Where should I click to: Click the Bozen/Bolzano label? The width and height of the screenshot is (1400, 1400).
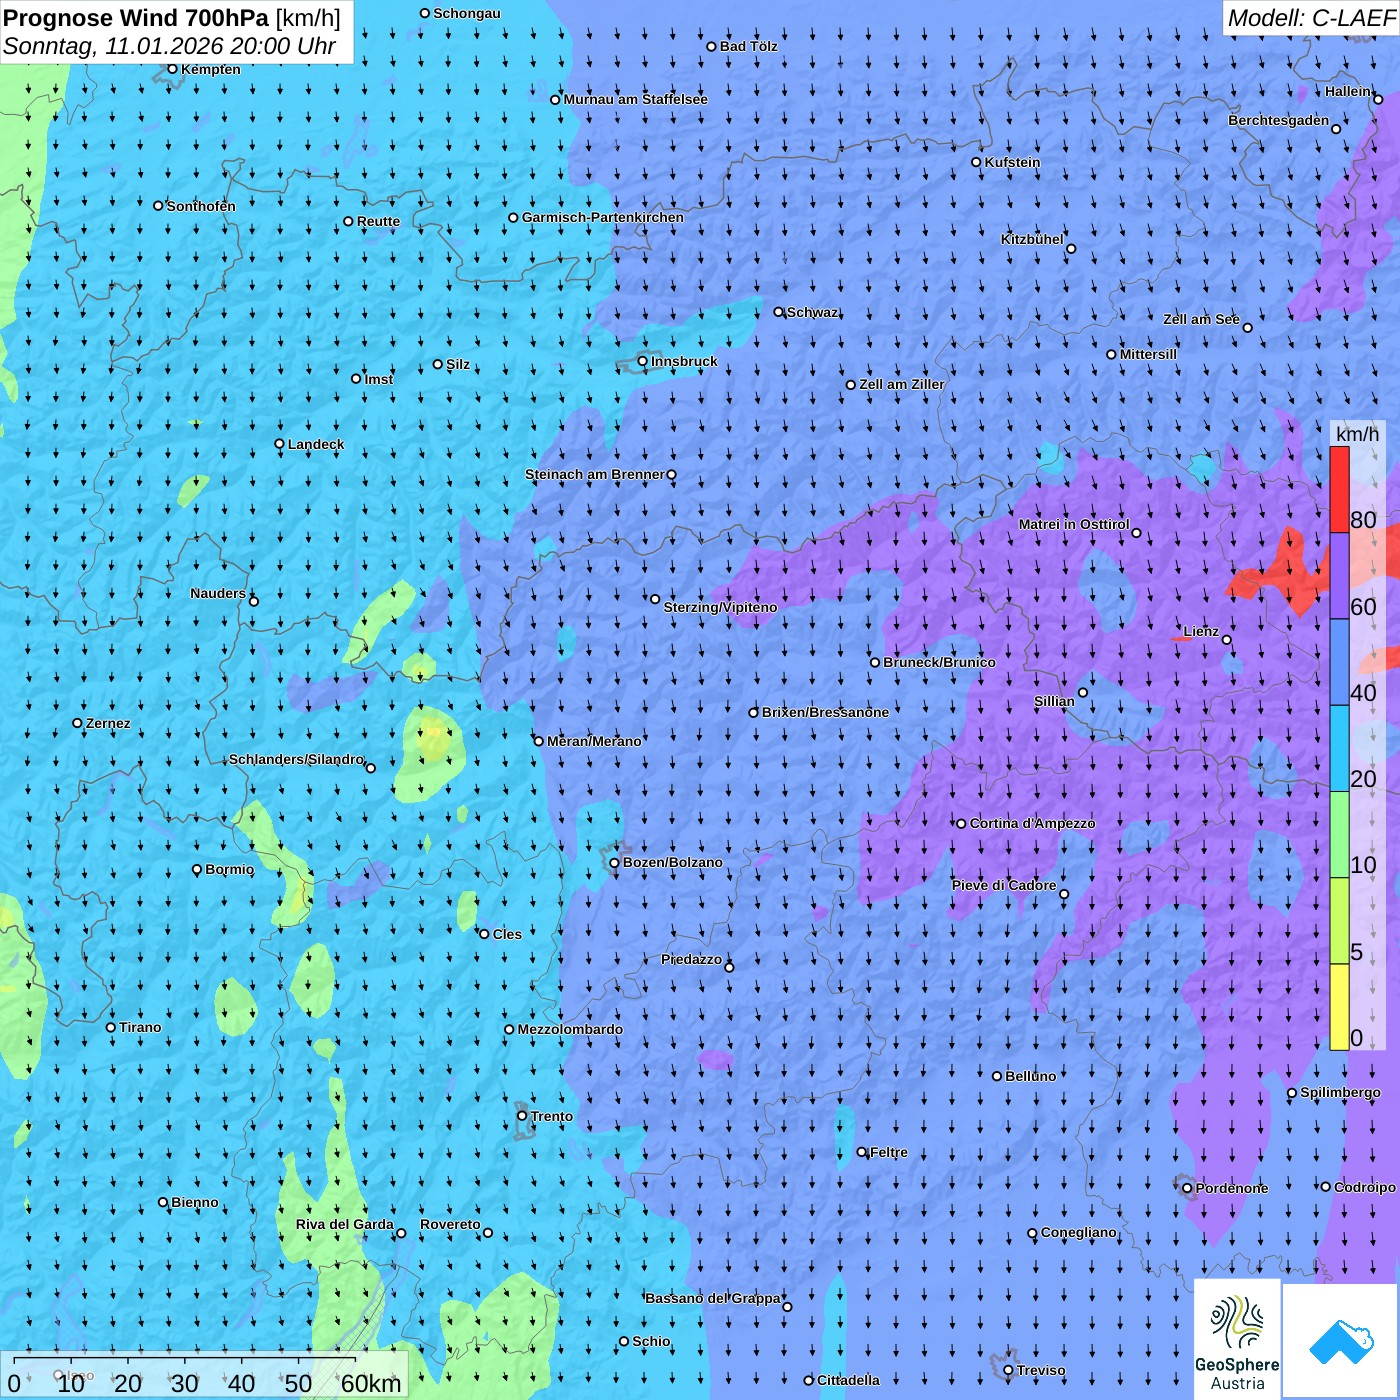tap(672, 862)
